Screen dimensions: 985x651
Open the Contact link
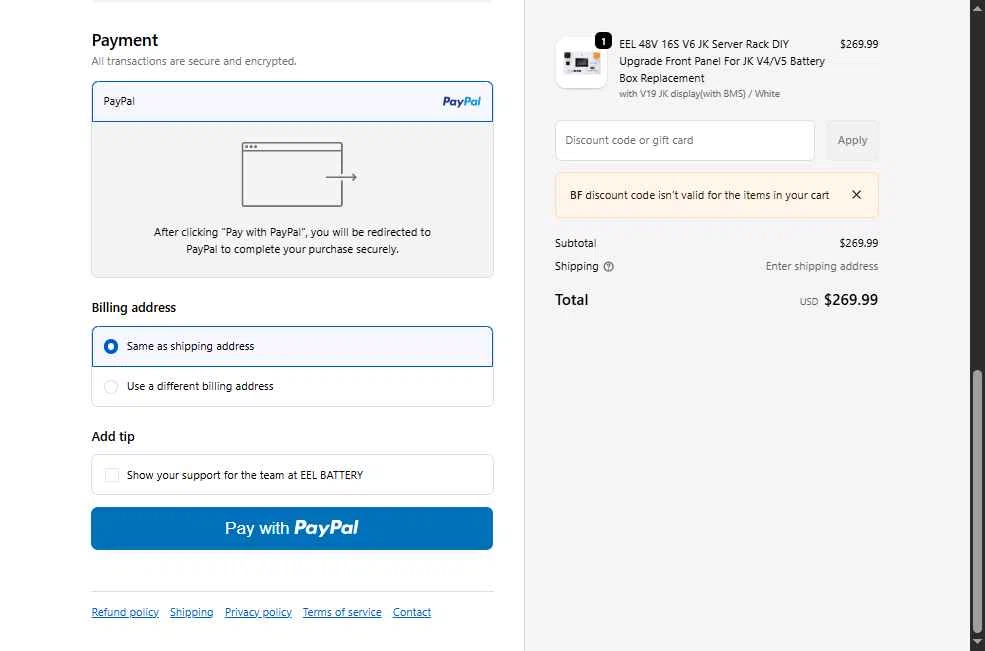(x=411, y=612)
